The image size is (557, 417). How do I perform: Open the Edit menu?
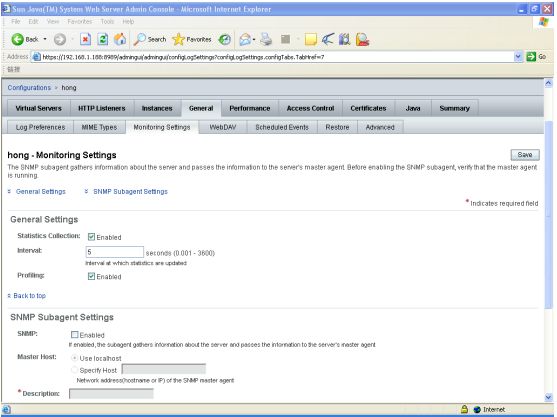click(33, 22)
